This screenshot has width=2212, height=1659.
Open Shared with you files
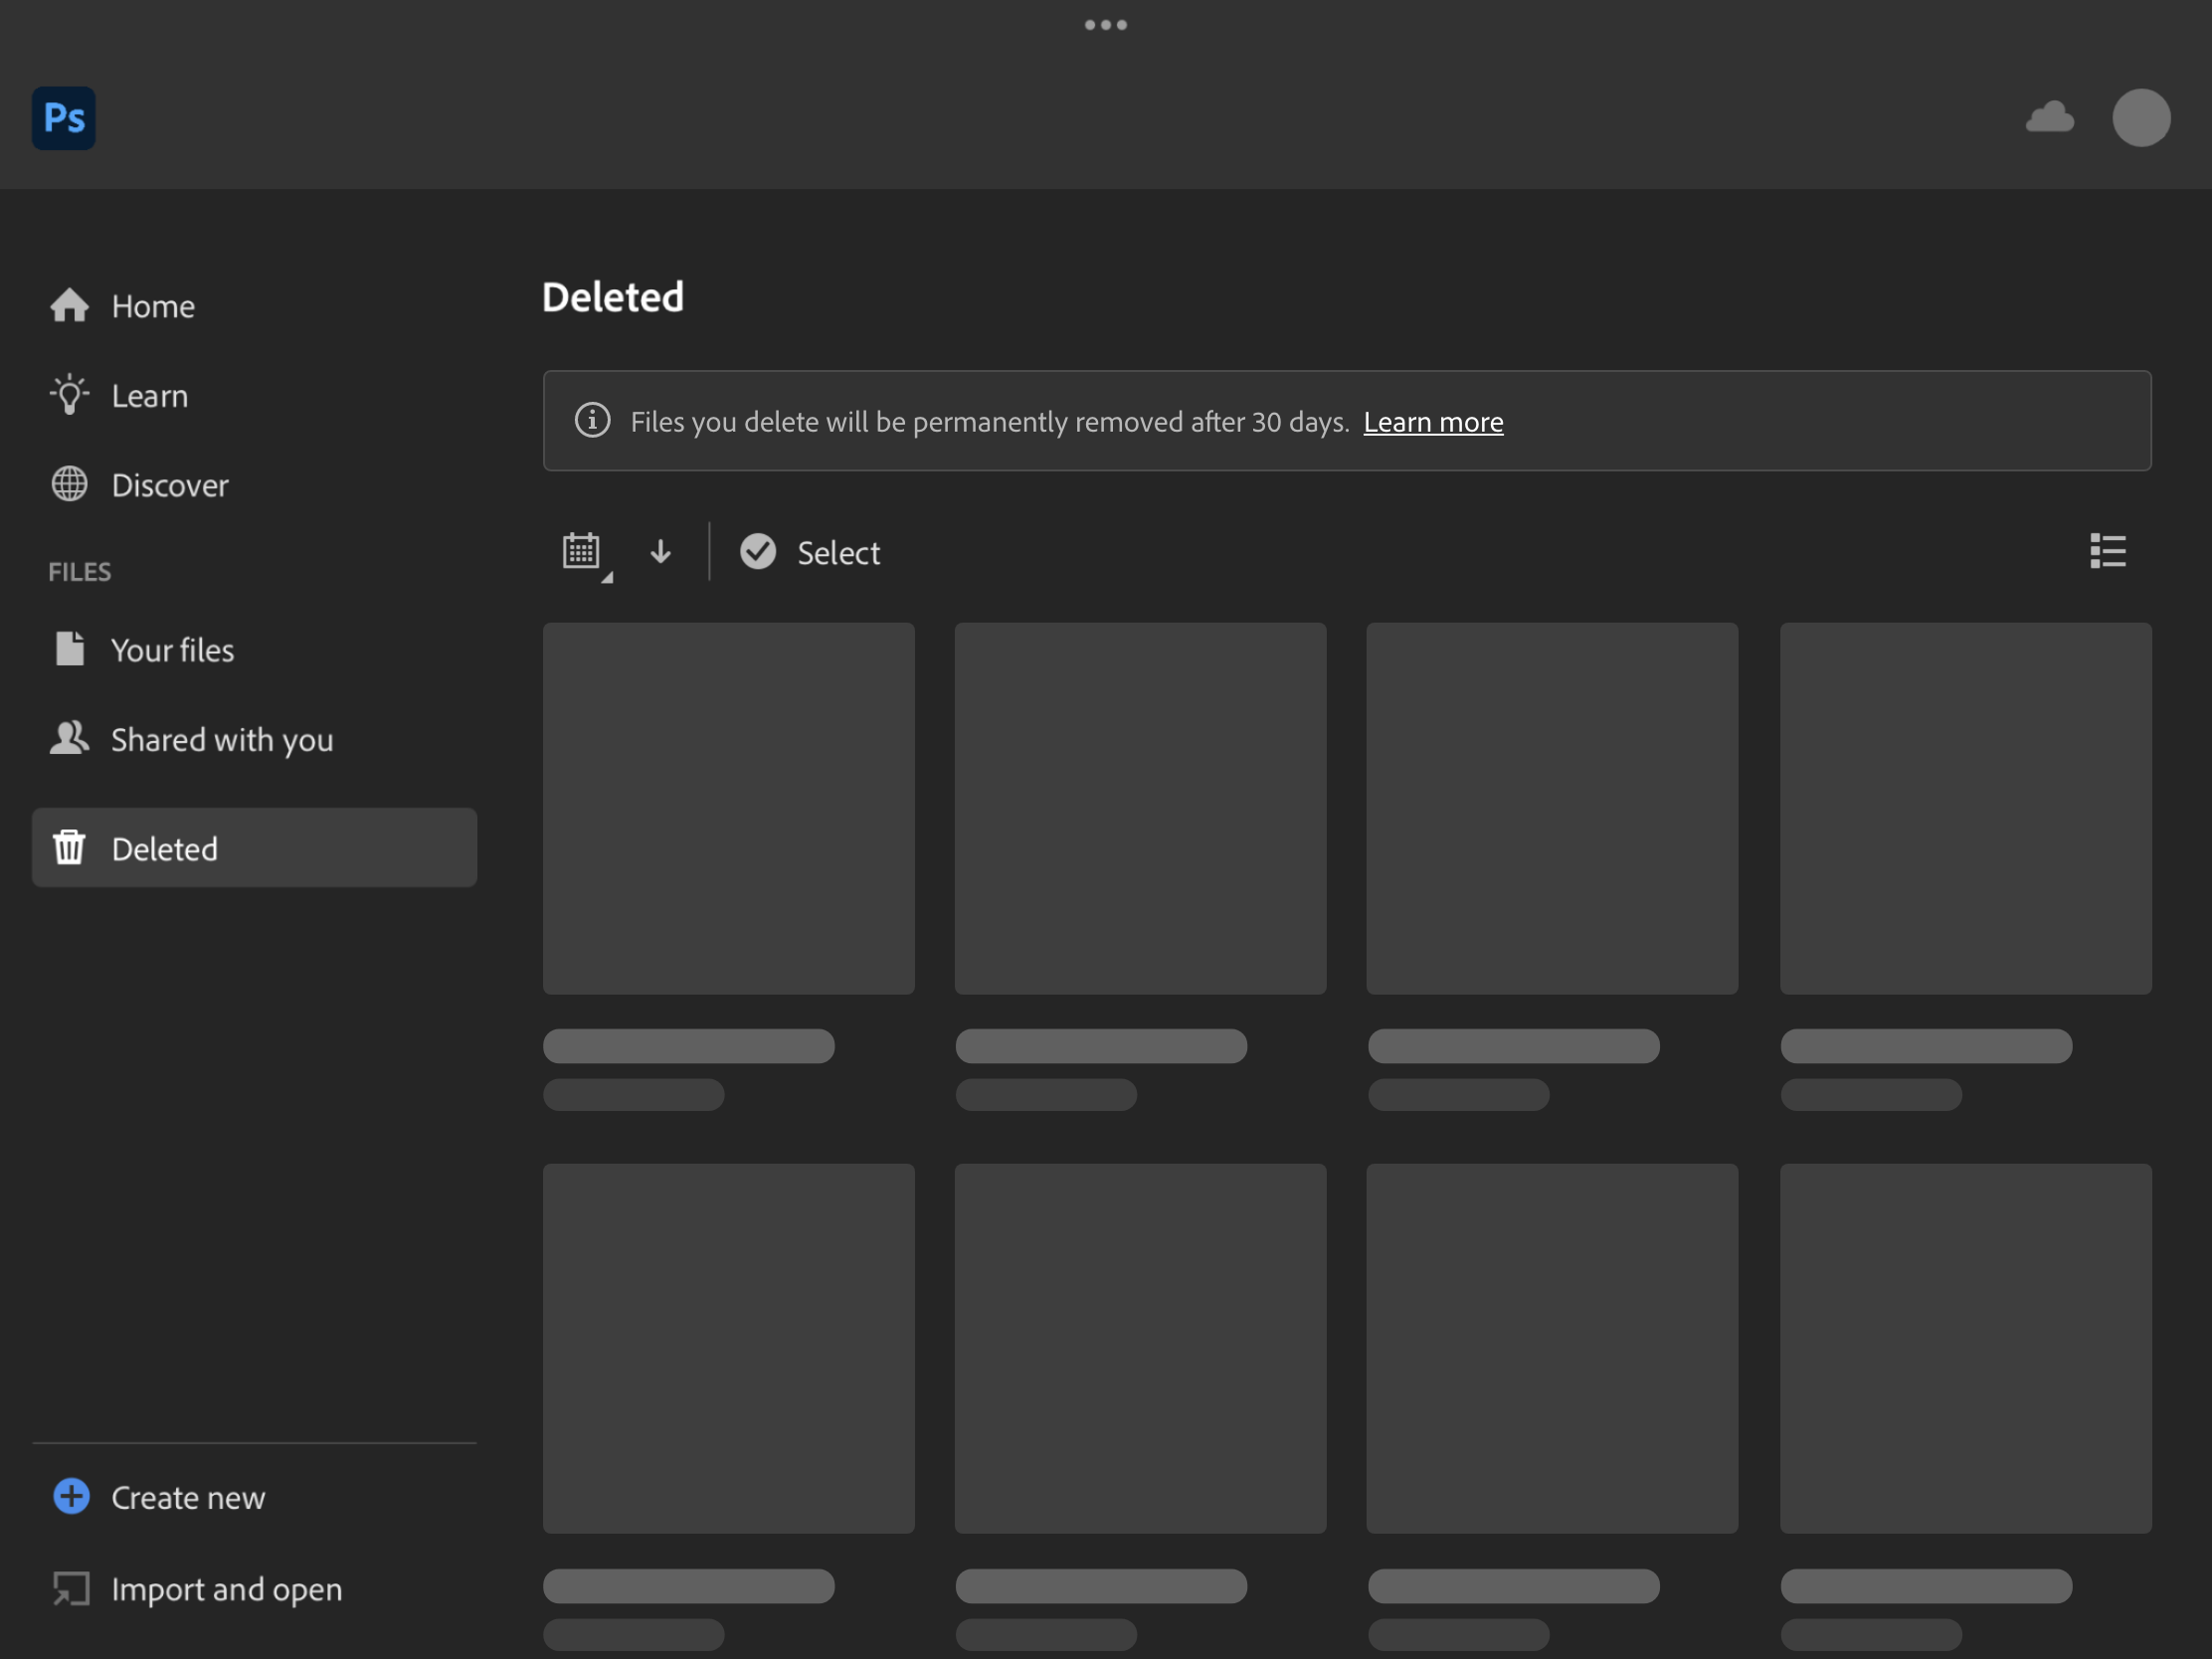coord(221,739)
